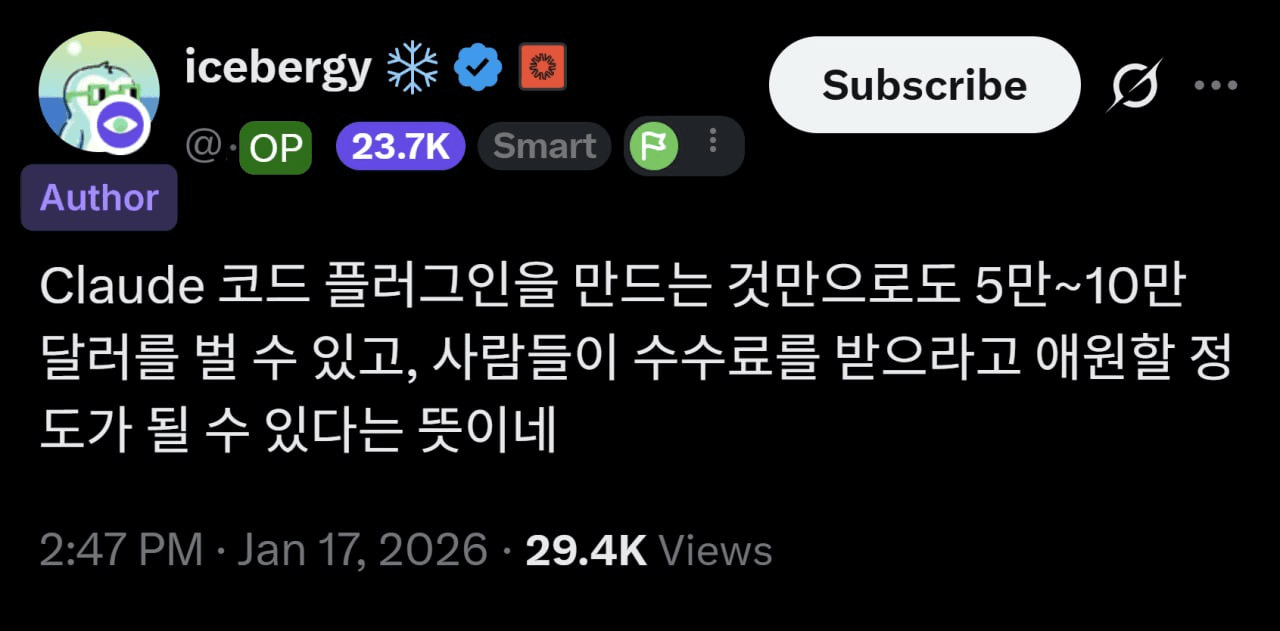Click the snowflake emoji beside icebergy
Viewport: 1280px width, 631px height.
(413, 68)
